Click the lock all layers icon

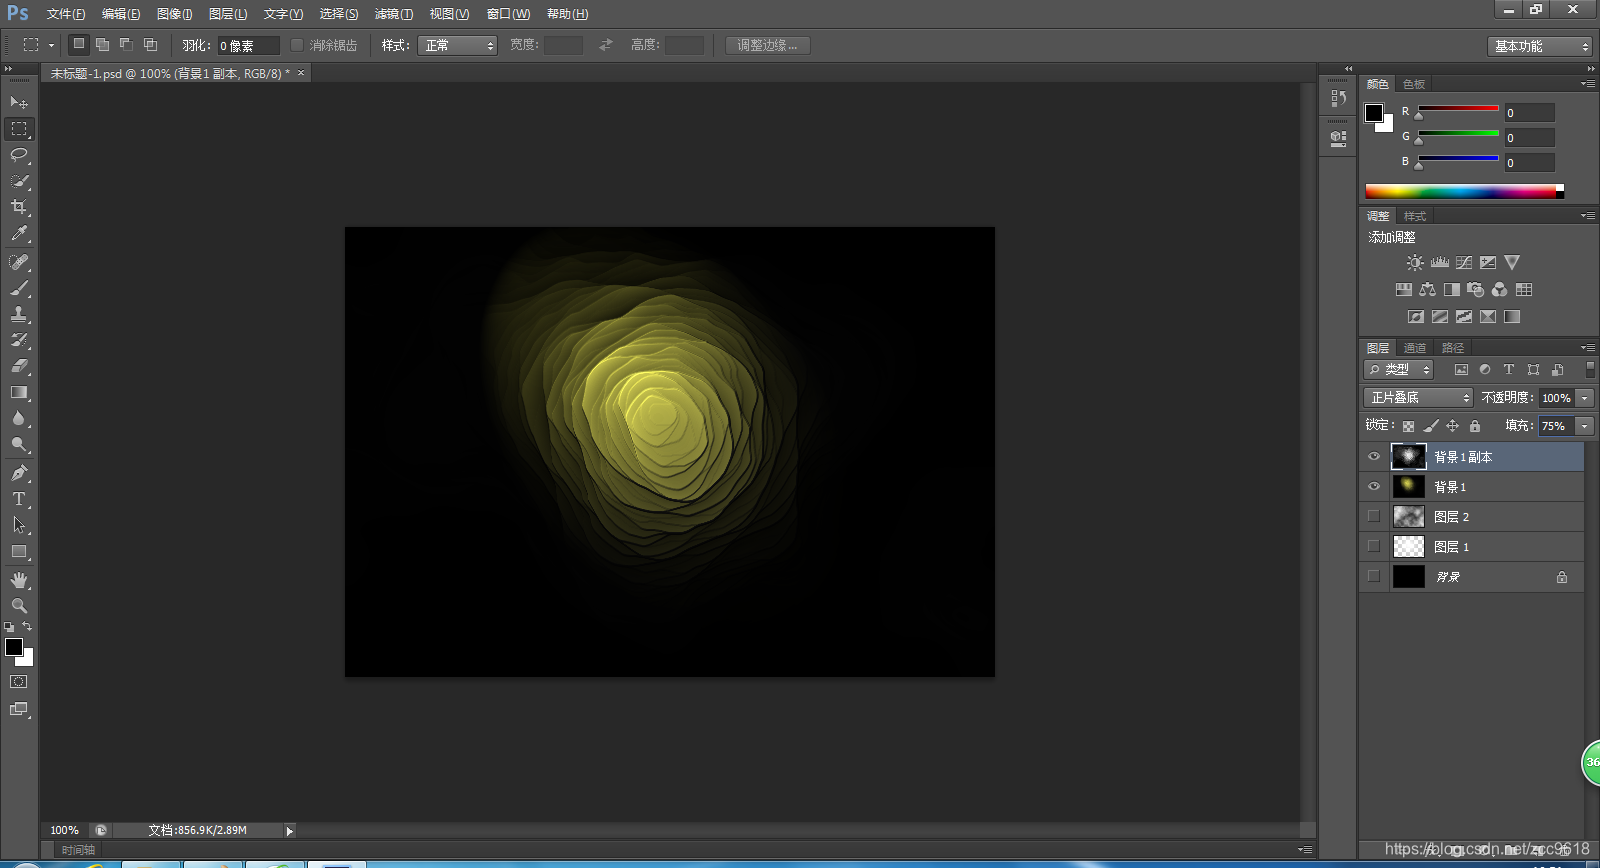[1475, 426]
